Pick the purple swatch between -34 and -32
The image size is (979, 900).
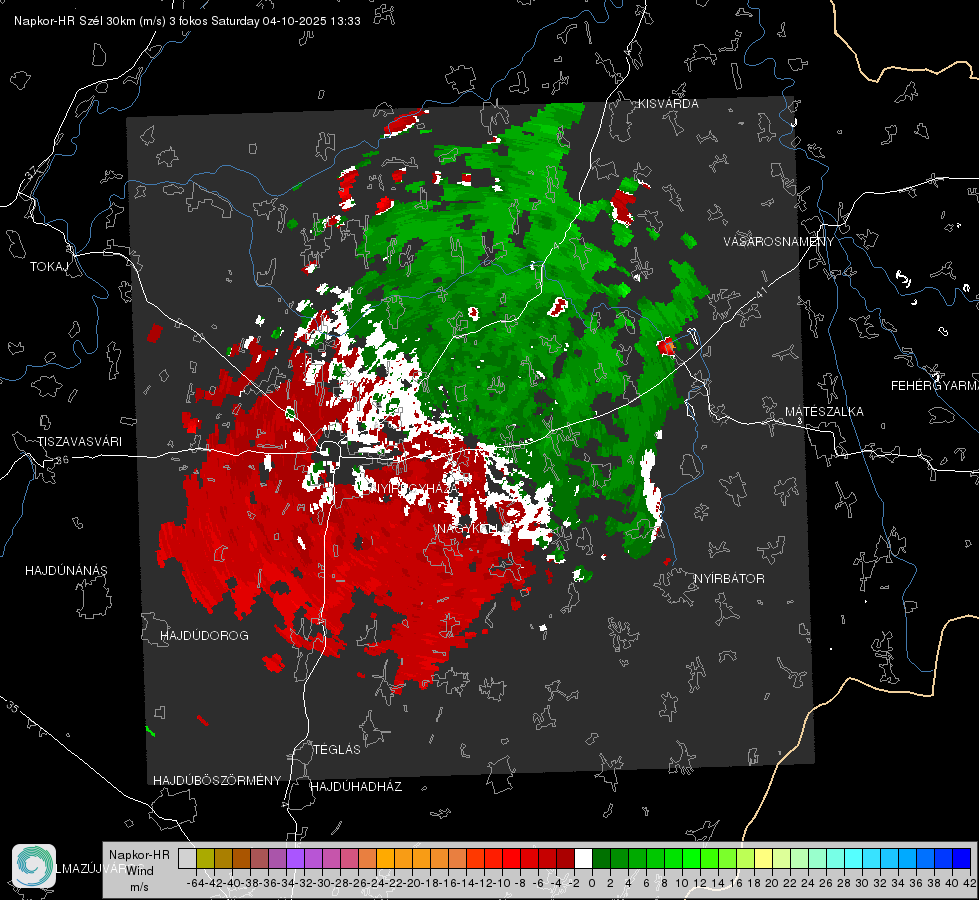[x=295, y=858]
